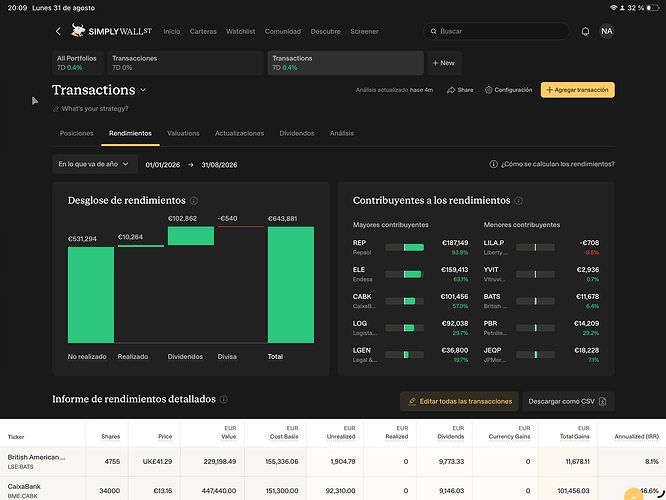Open the NA profile avatar
This screenshot has height=500, width=666.
tap(607, 31)
